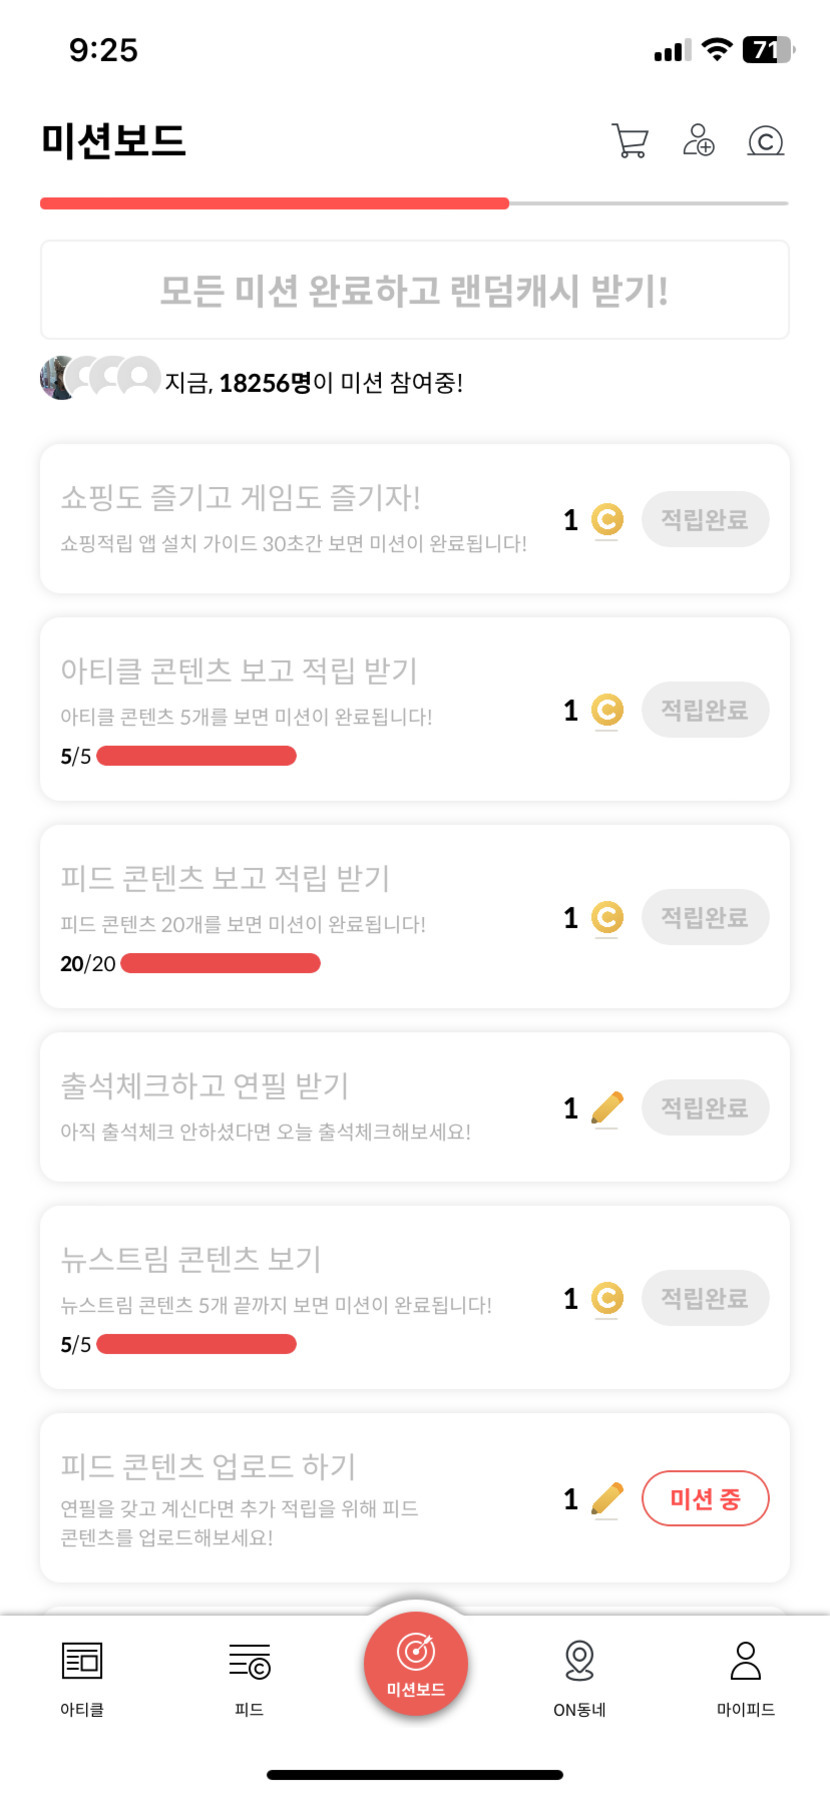Tap 적립완료 for 아티클 콘텐츠 mission
This screenshot has height=1796, width=830.
click(705, 710)
